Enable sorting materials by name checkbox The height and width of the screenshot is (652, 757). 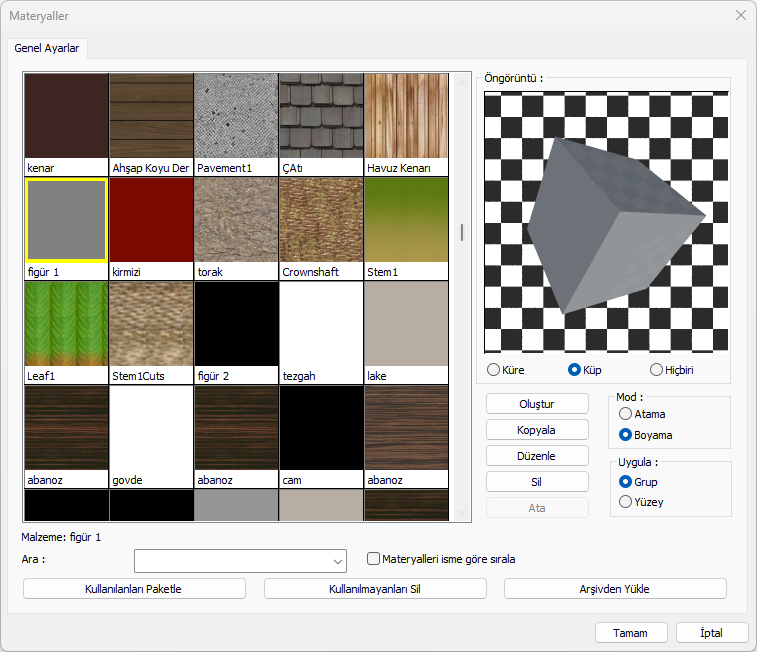374,559
